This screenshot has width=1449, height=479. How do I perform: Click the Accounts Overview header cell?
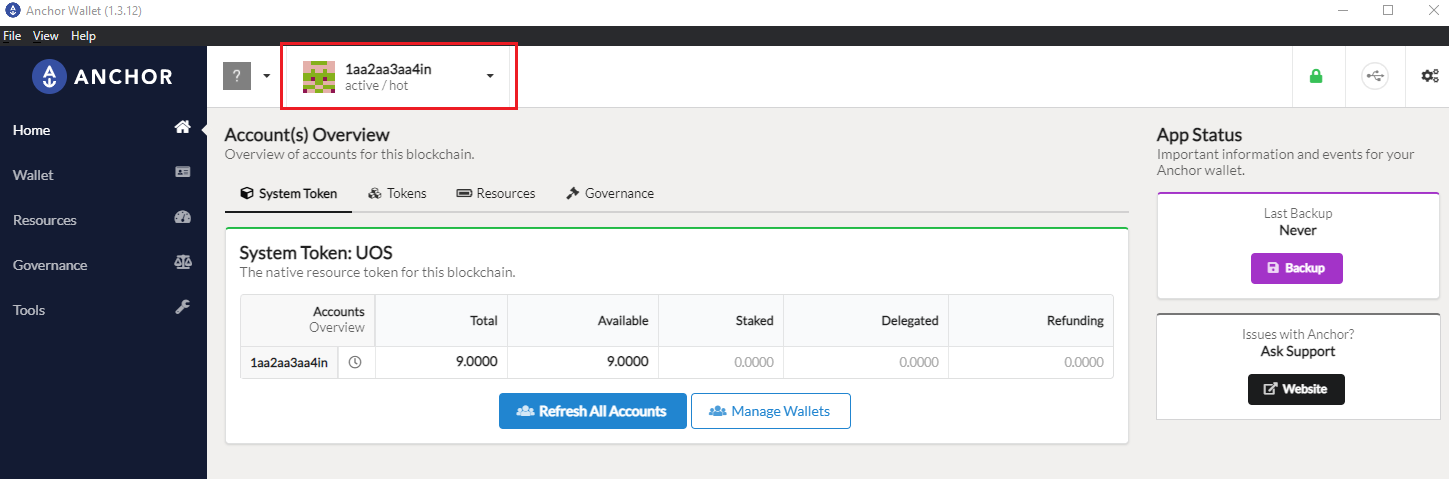(x=308, y=320)
